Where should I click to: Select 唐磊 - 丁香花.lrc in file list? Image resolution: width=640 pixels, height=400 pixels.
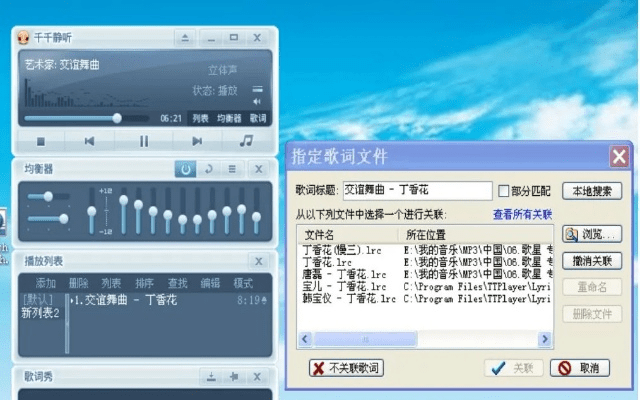345,273
